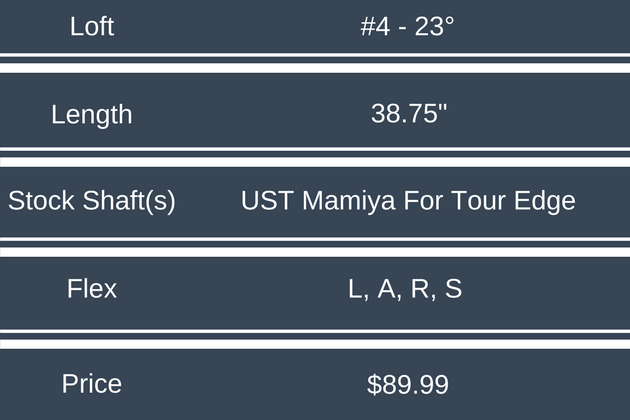Select the word Mamiya in shaft value
630x420 pixels.
point(338,201)
